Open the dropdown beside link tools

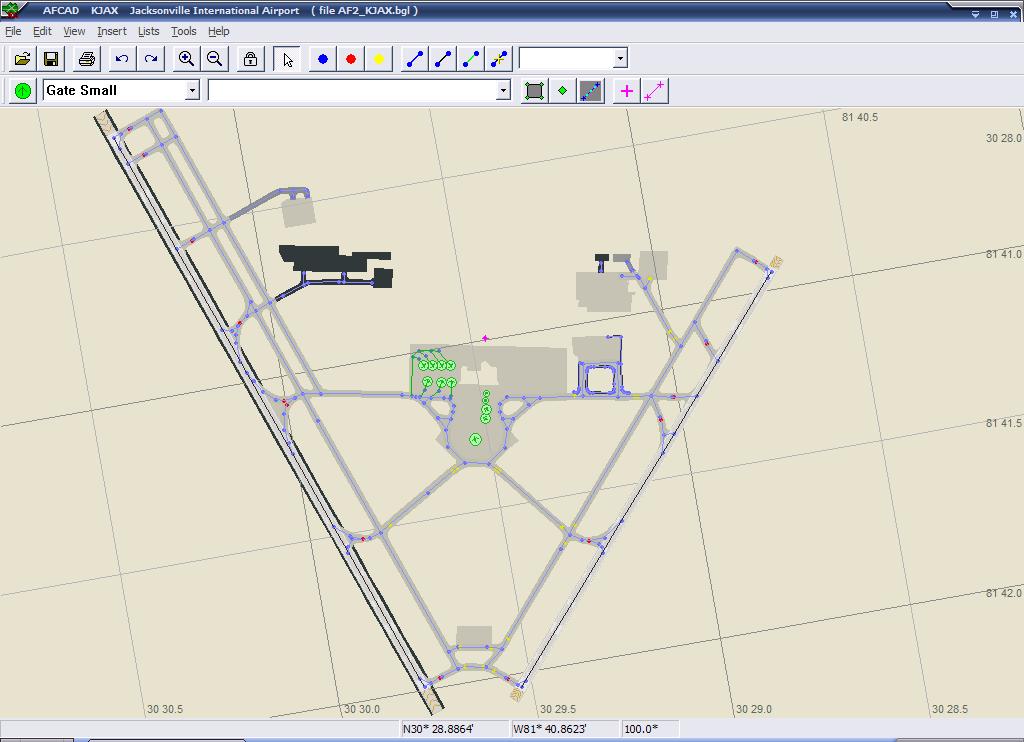(620, 59)
